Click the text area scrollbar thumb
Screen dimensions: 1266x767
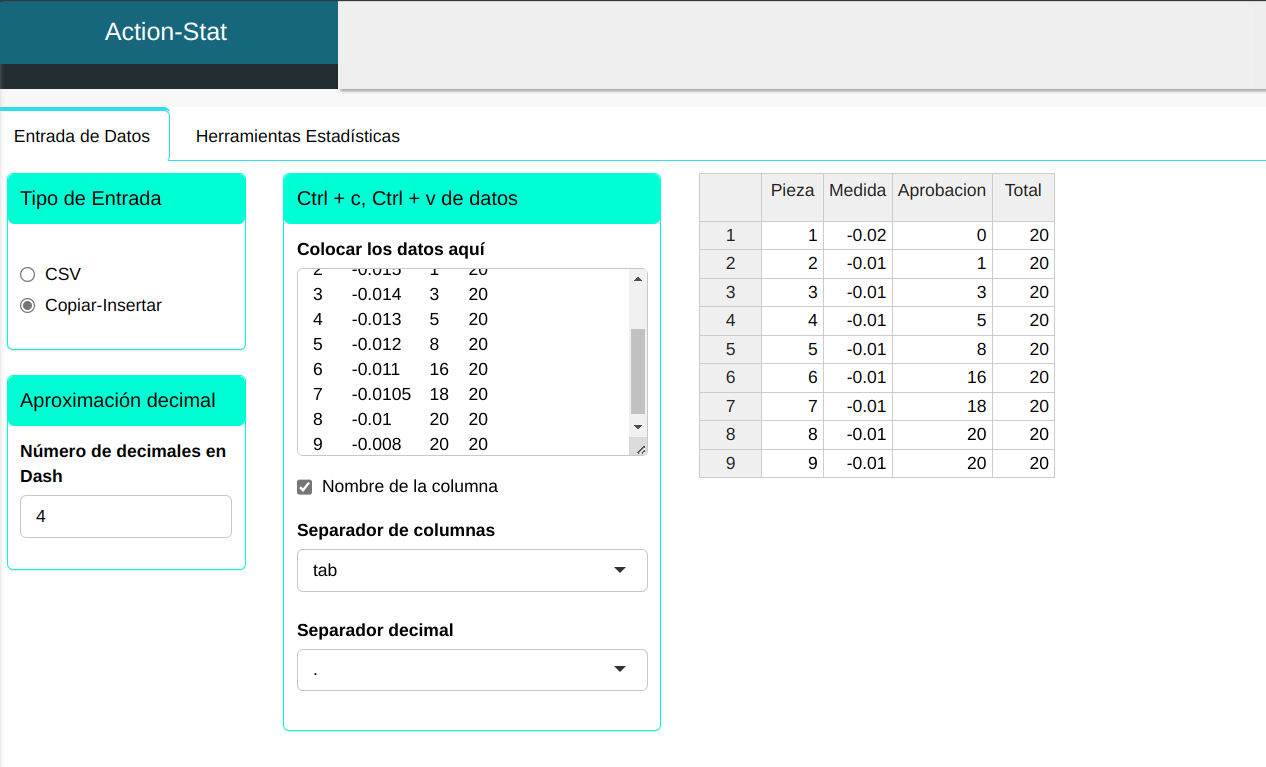638,370
